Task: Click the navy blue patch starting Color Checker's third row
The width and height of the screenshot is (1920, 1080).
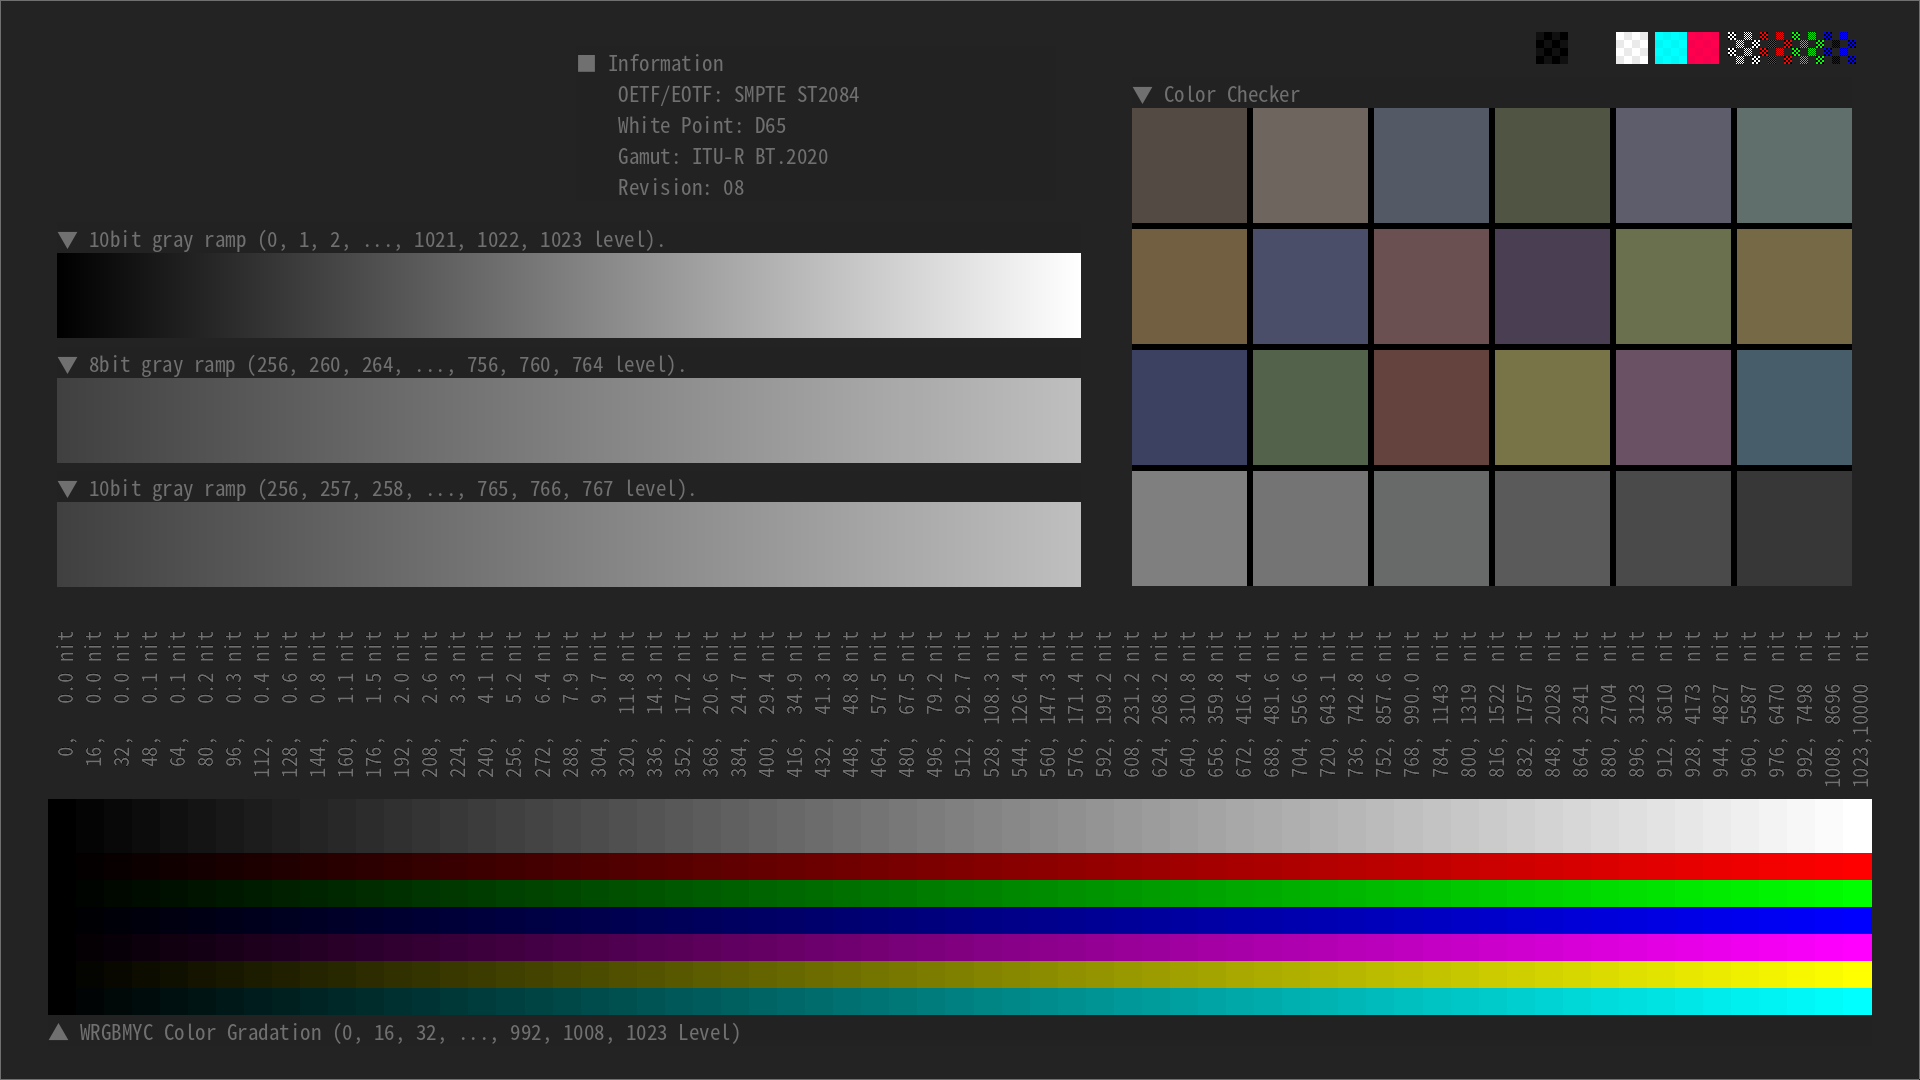Action: [x=1189, y=407]
